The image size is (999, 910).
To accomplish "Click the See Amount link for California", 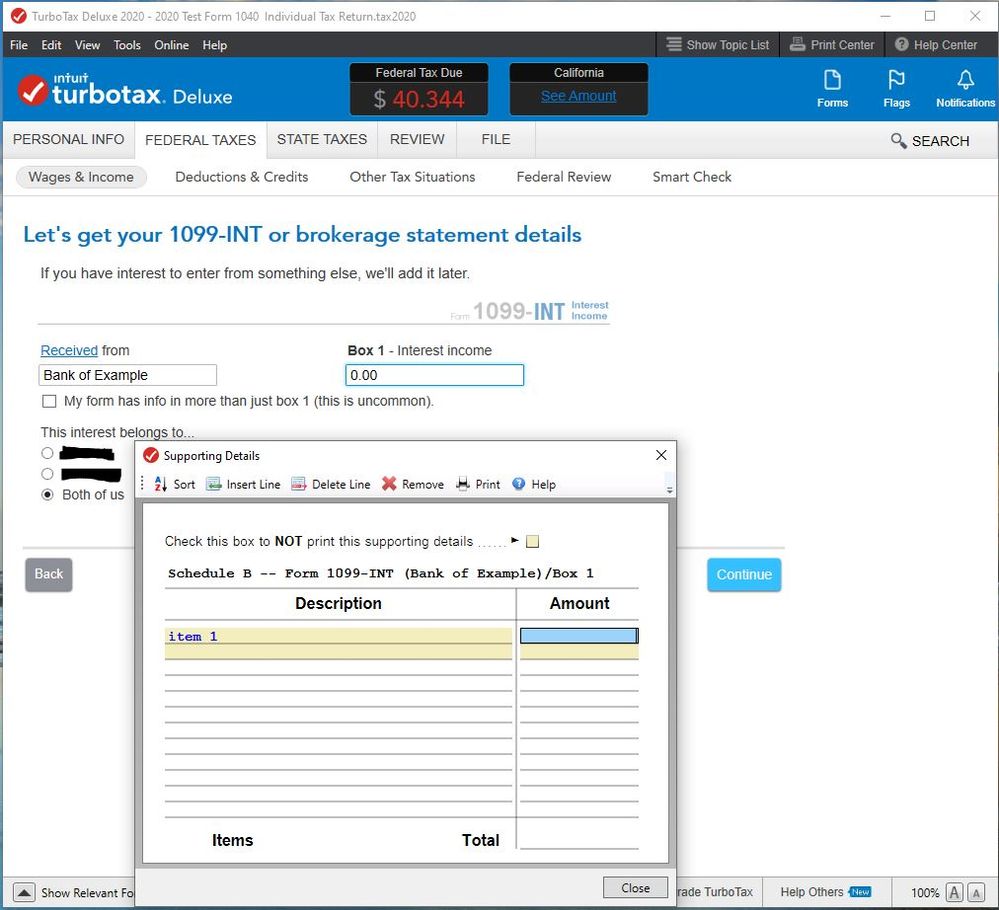I will point(579,96).
